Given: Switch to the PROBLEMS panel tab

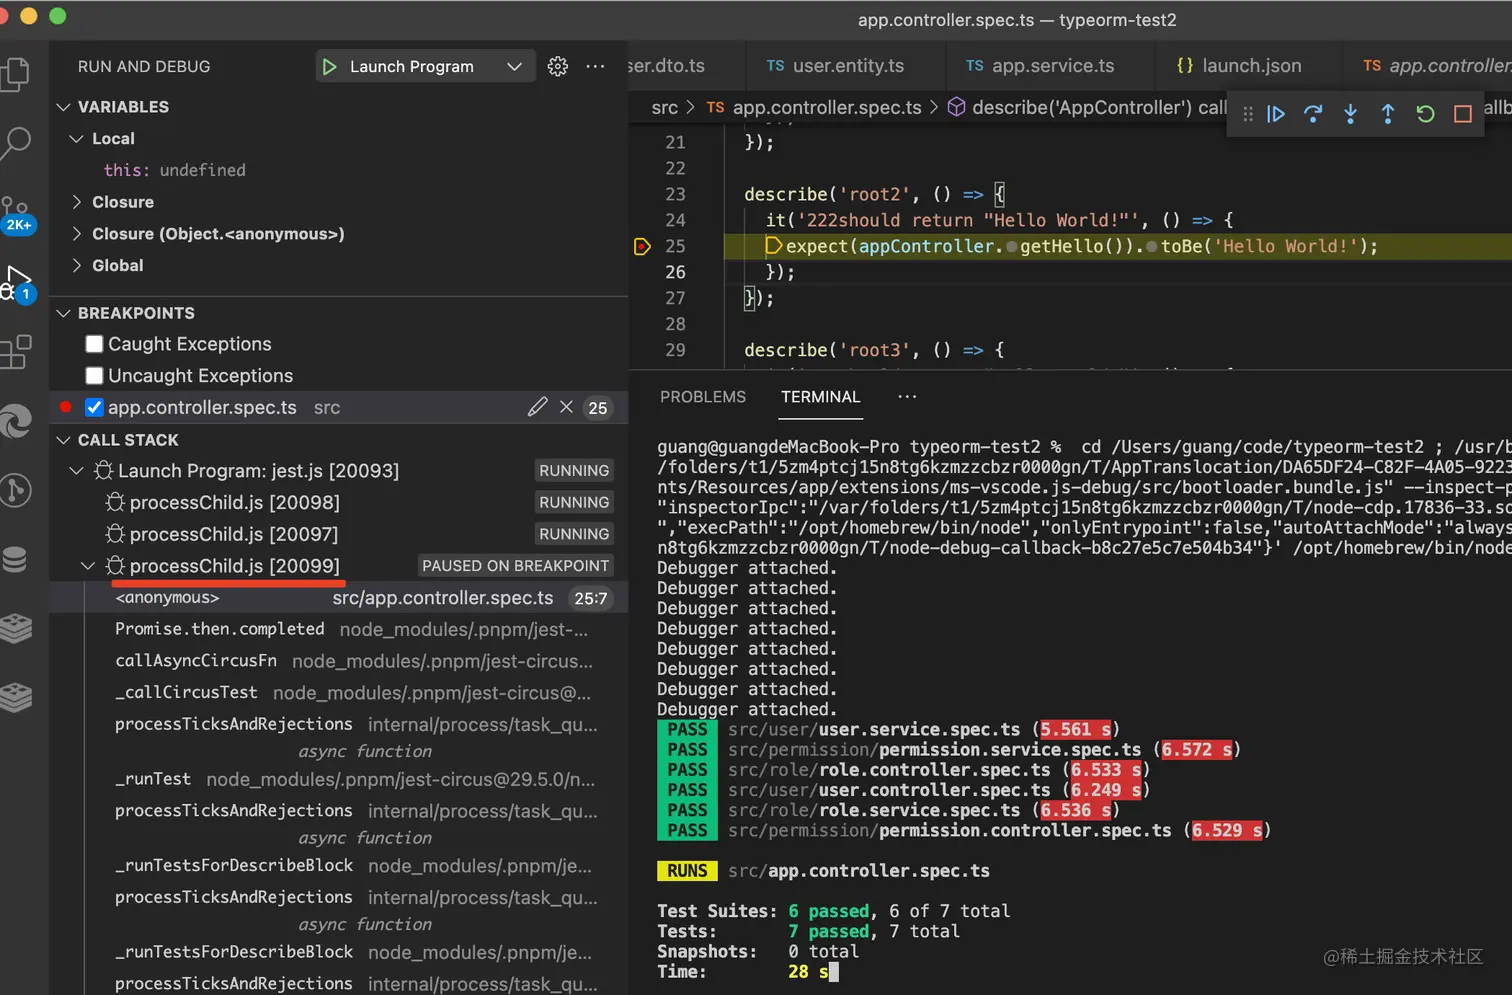Looking at the screenshot, I should [x=702, y=397].
